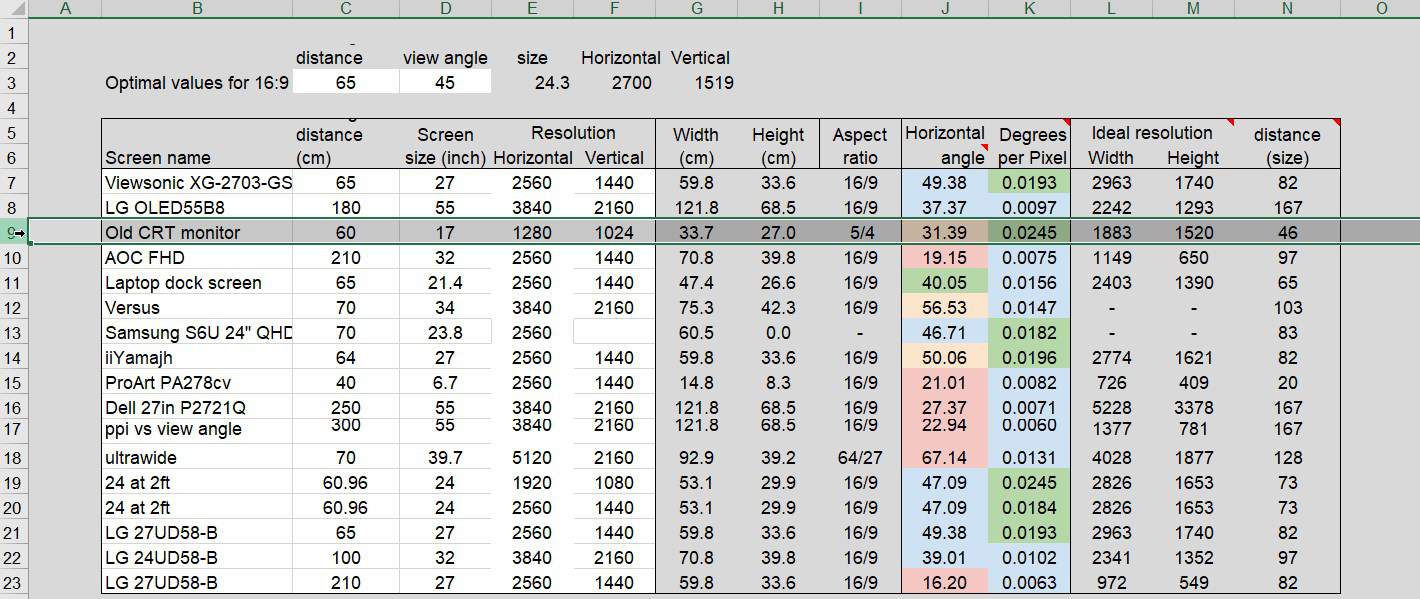Click the optimal distance cell containing 65
This screenshot has width=1420, height=599.
[x=346, y=83]
